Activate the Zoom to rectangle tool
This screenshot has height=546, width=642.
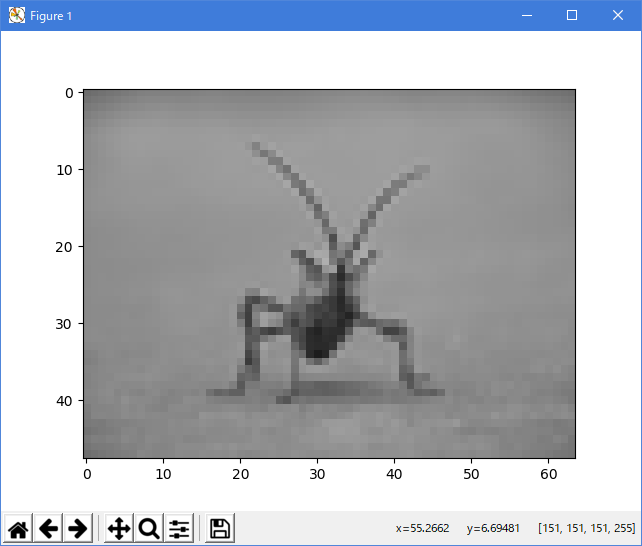pos(149,528)
